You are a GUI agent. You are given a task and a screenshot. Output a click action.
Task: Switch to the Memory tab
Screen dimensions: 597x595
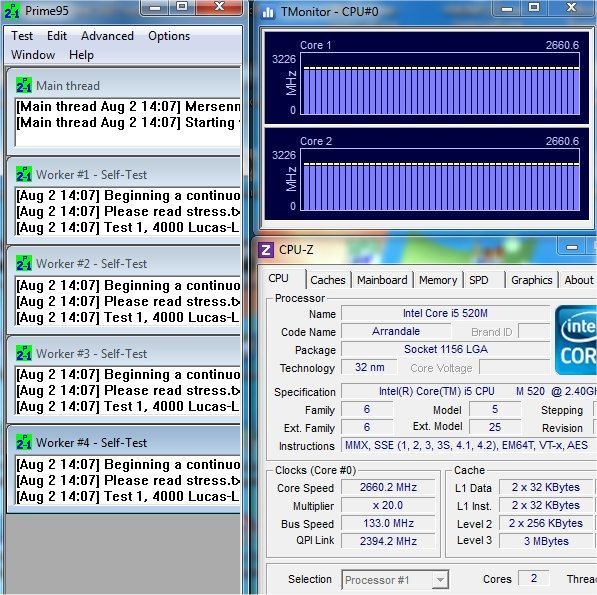(x=438, y=280)
